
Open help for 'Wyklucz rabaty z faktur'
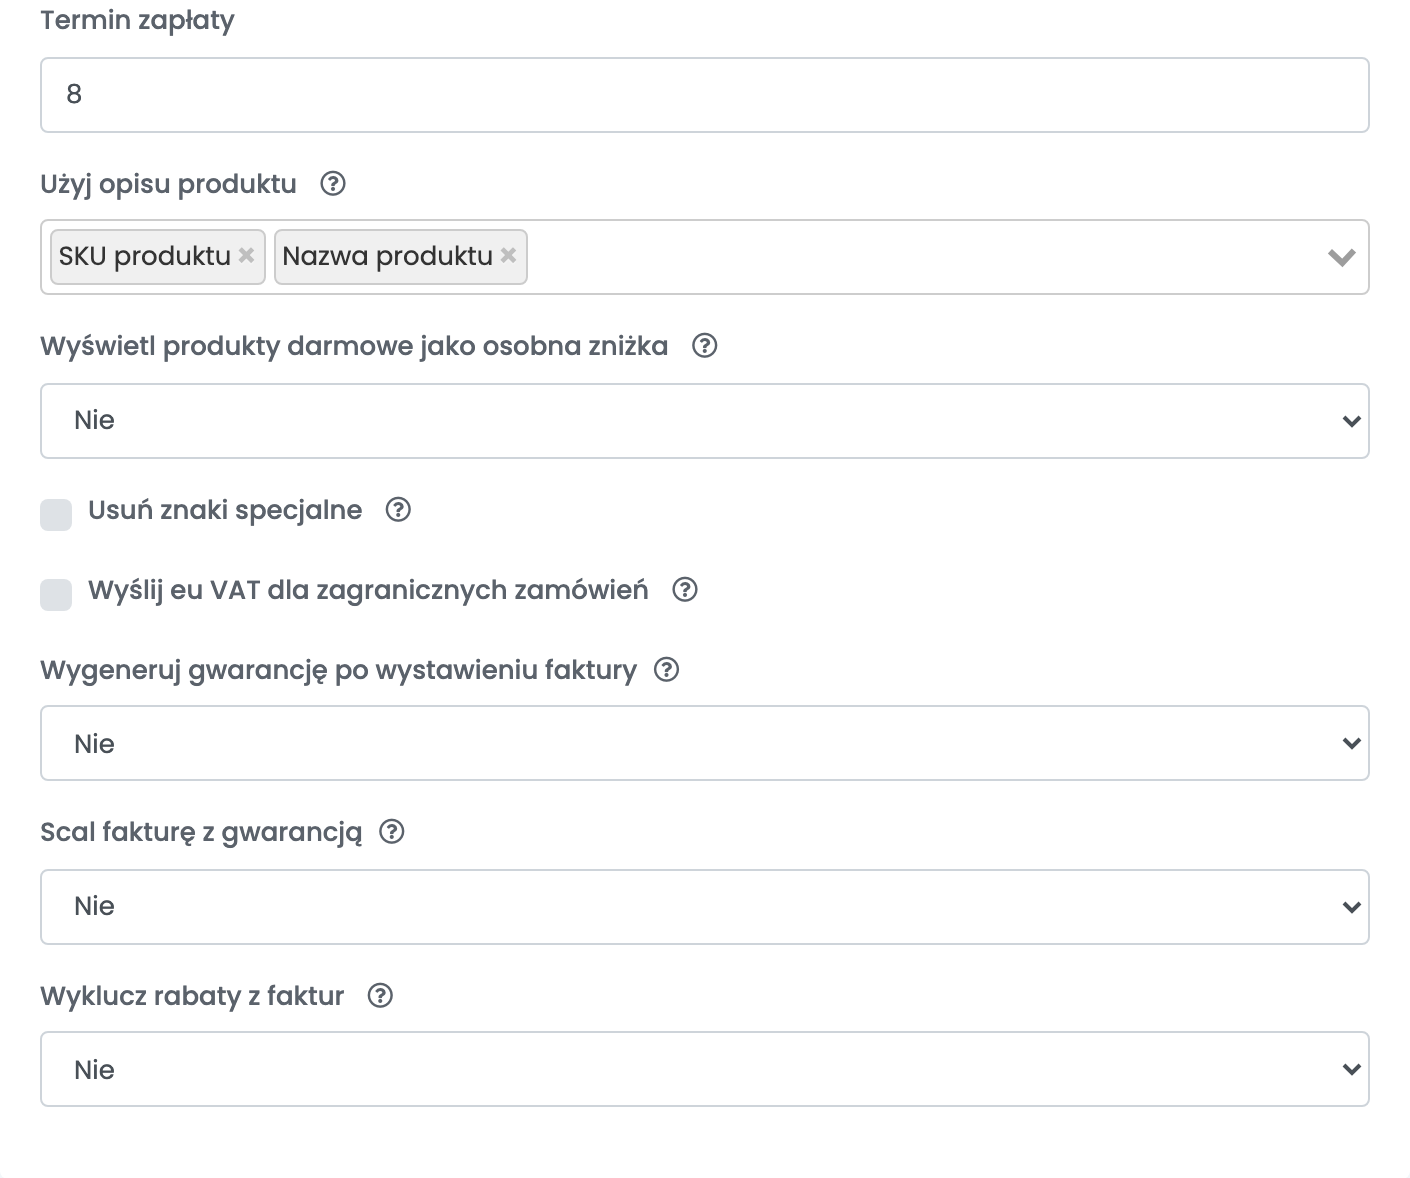click(x=381, y=996)
